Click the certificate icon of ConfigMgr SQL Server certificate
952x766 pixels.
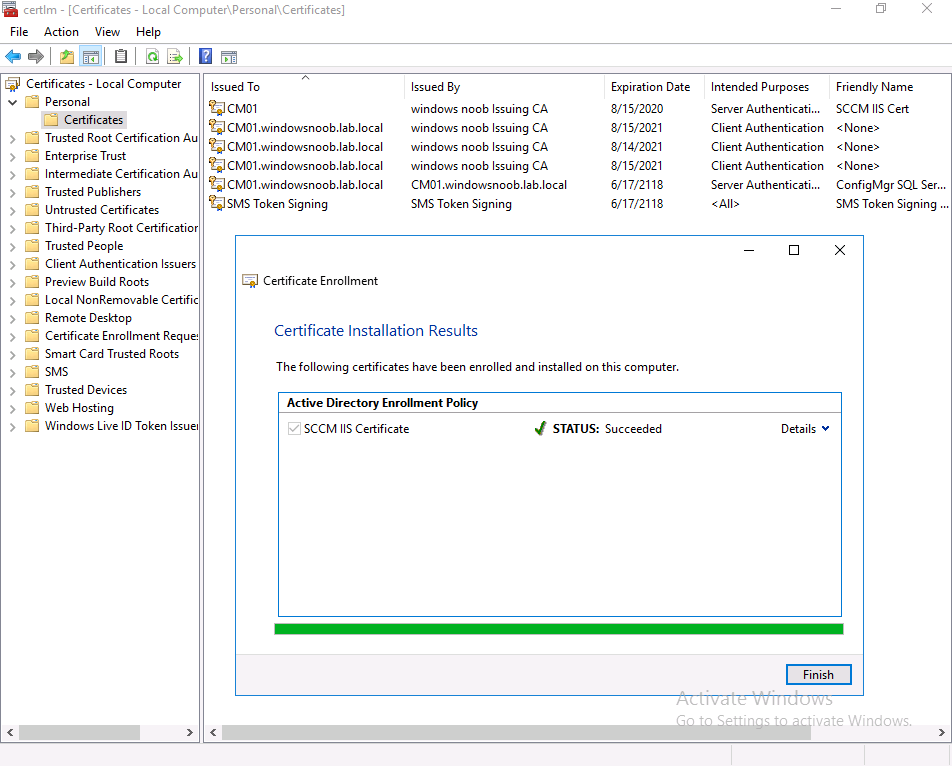pyautogui.click(x=217, y=184)
